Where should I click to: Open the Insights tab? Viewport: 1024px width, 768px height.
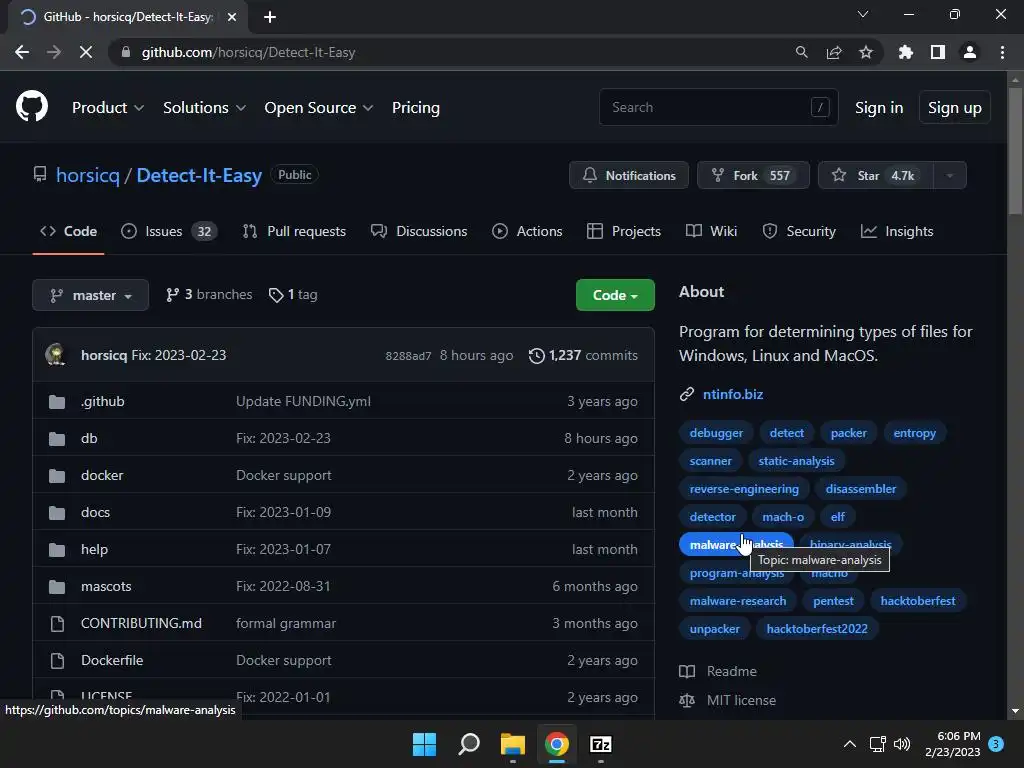pos(897,231)
